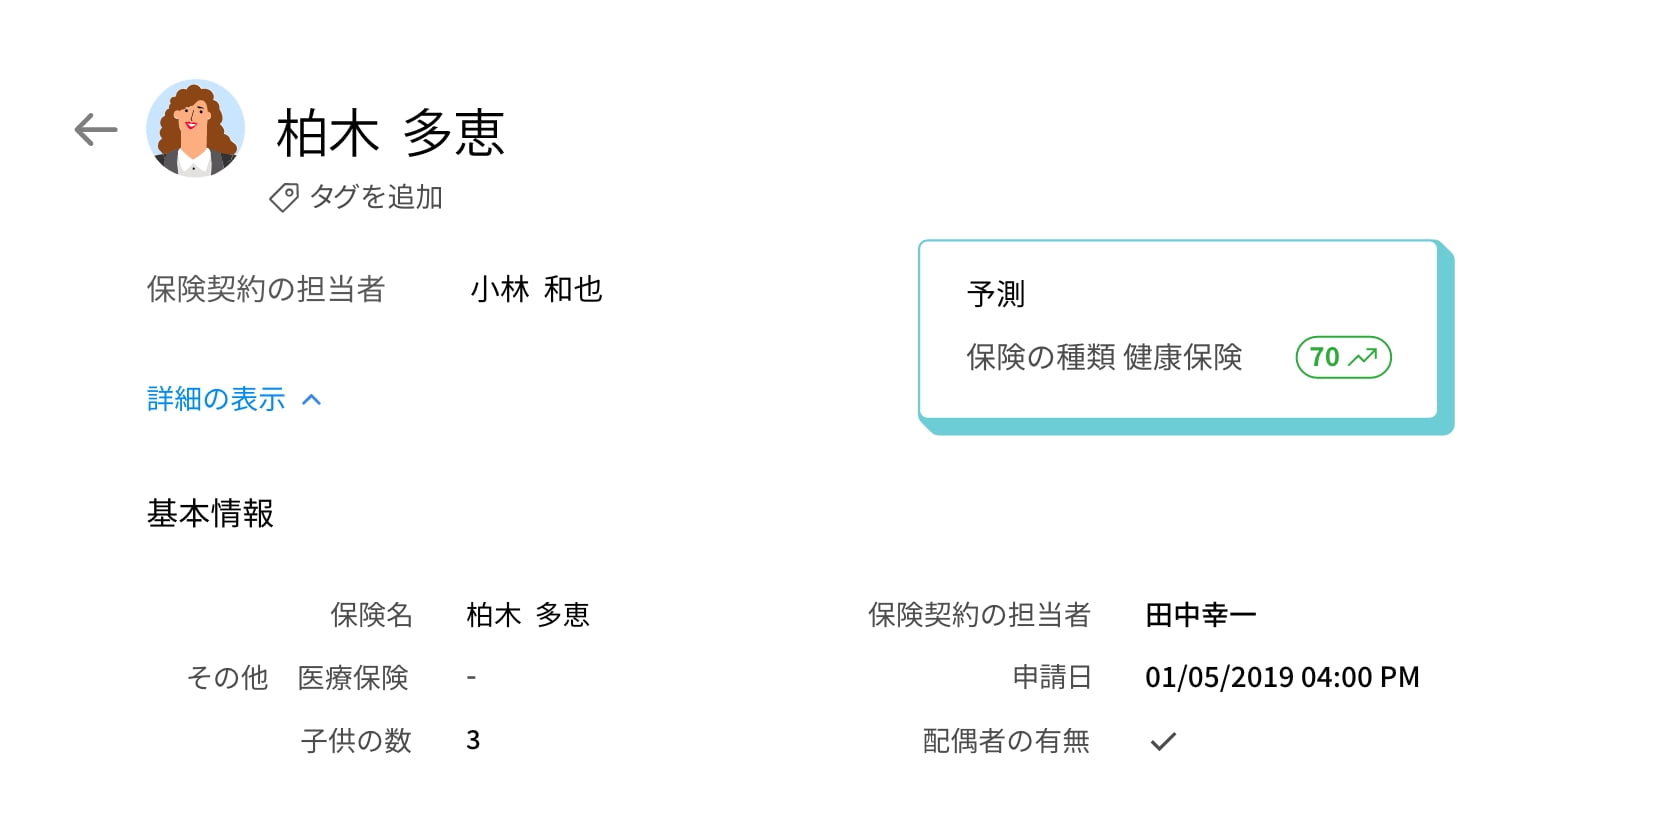Open the profile avatar of 柏木 多恵
Image resolution: width=1680 pixels, height=840 pixels.
[196, 129]
